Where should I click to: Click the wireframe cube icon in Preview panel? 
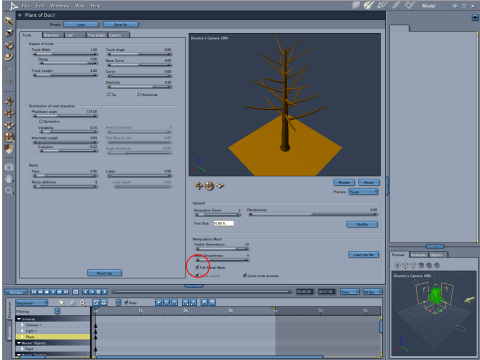(413, 266)
